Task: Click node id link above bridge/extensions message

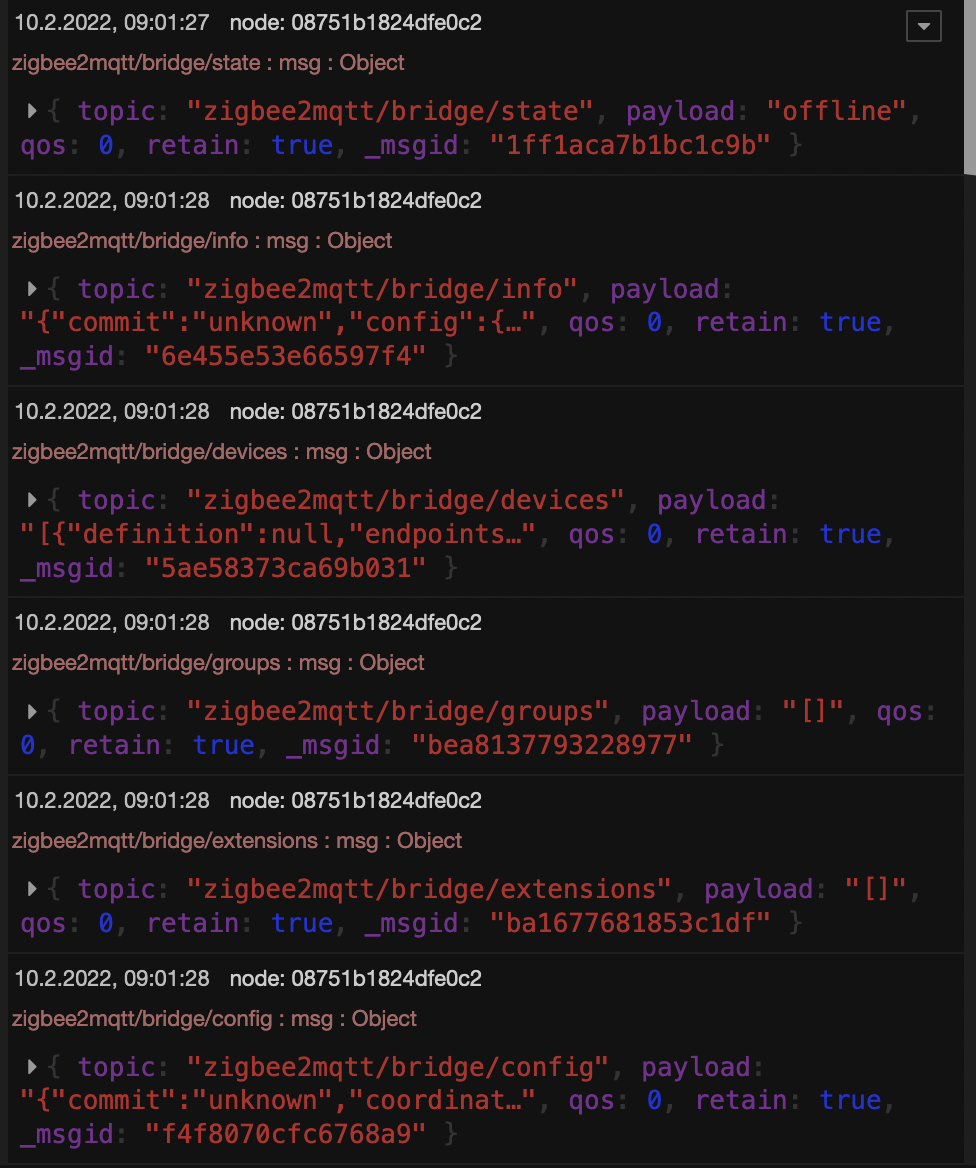Action: tap(355, 801)
